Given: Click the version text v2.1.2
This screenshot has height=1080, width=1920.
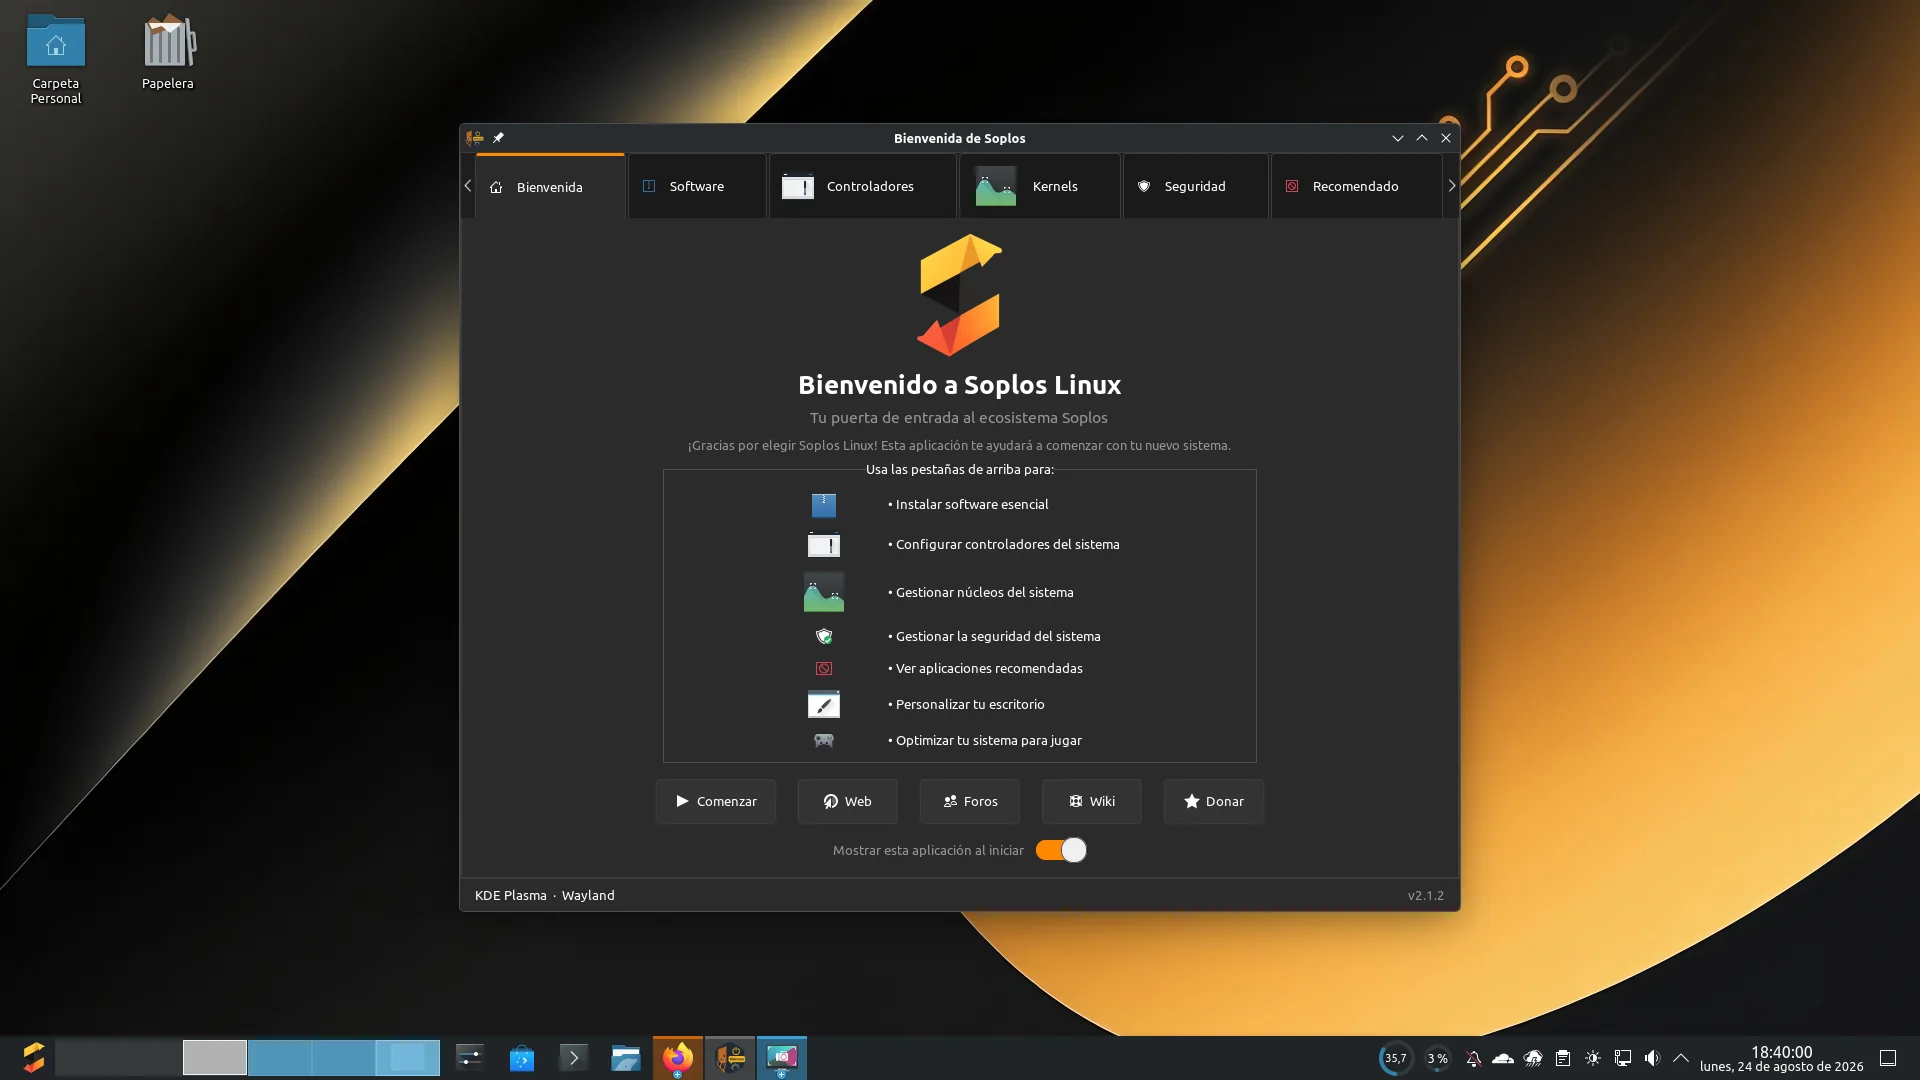Looking at the screenshot, I should [1426, 895].
